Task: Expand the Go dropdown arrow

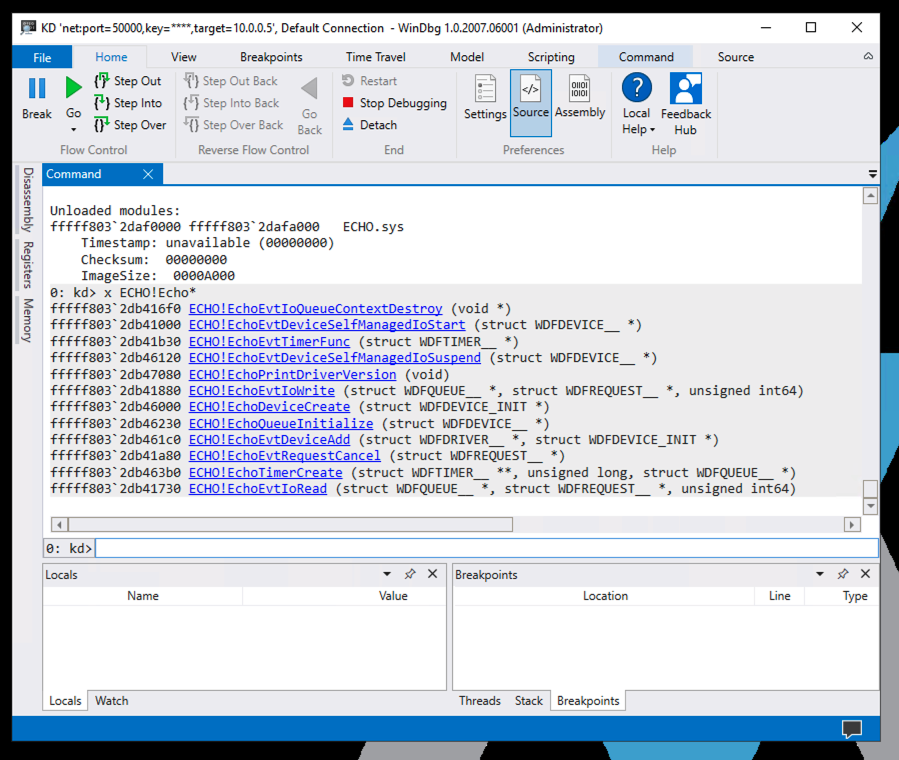Action: 73,129
